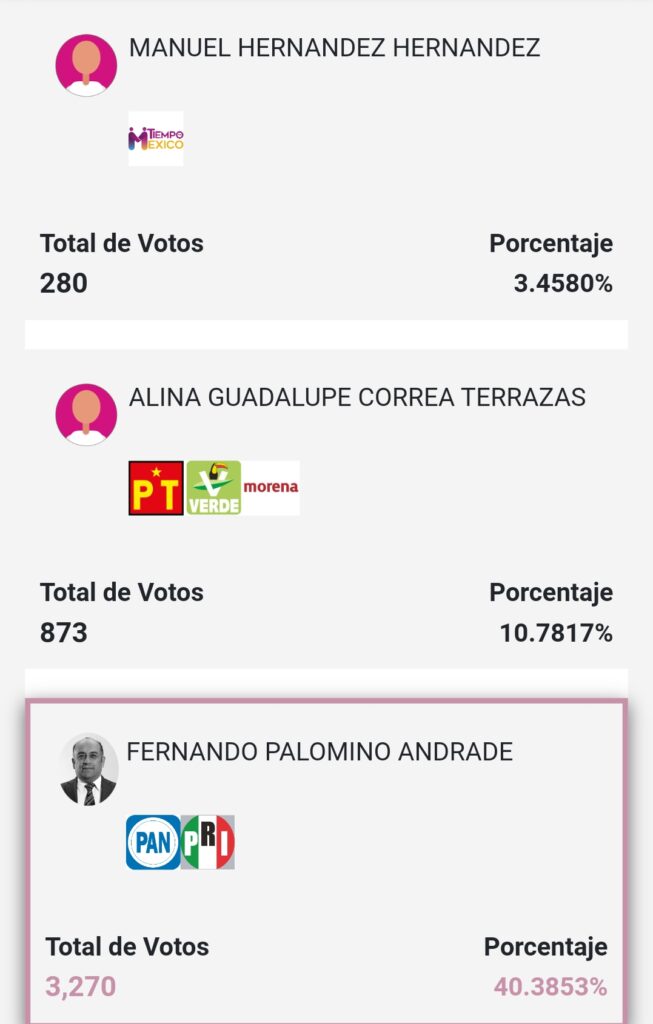653x1024 pixels.
Task: Select the name Fernando Palomino Andrade
Action: coord(319,752)
